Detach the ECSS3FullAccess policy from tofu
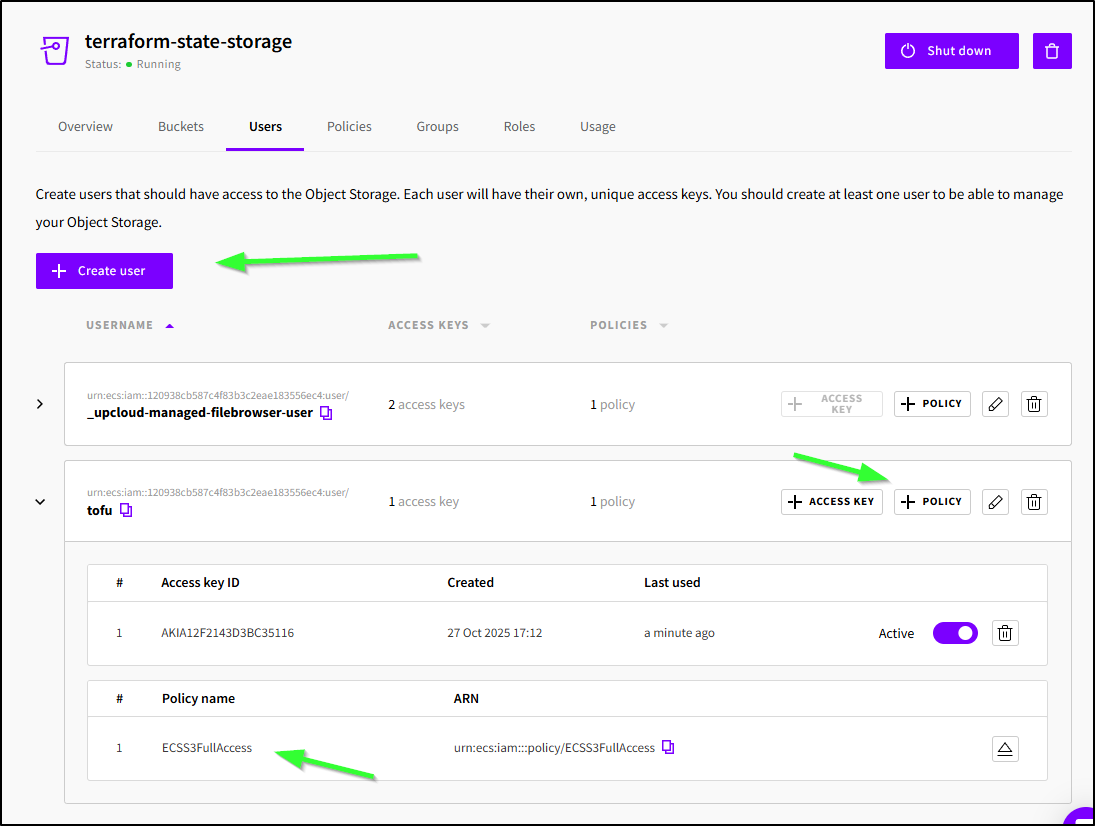 pyautogui.click(x=1005, y=749)
